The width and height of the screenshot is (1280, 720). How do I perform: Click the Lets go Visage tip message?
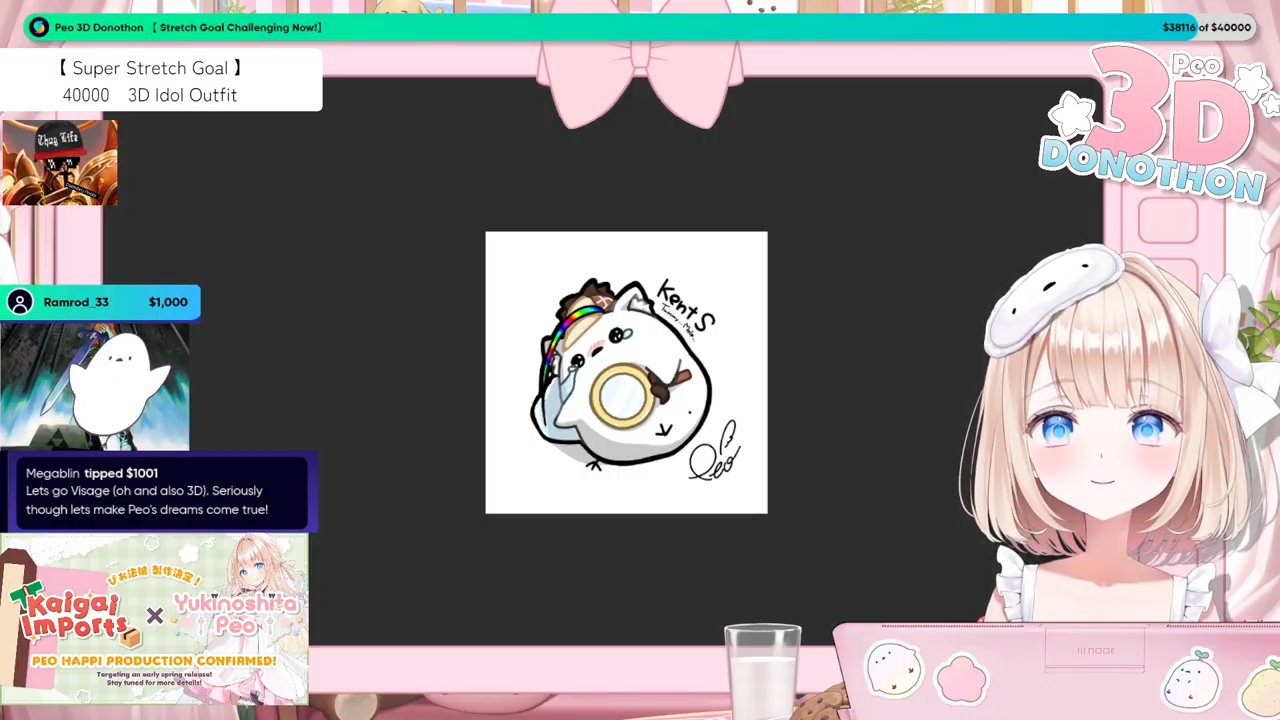point(147,500)
